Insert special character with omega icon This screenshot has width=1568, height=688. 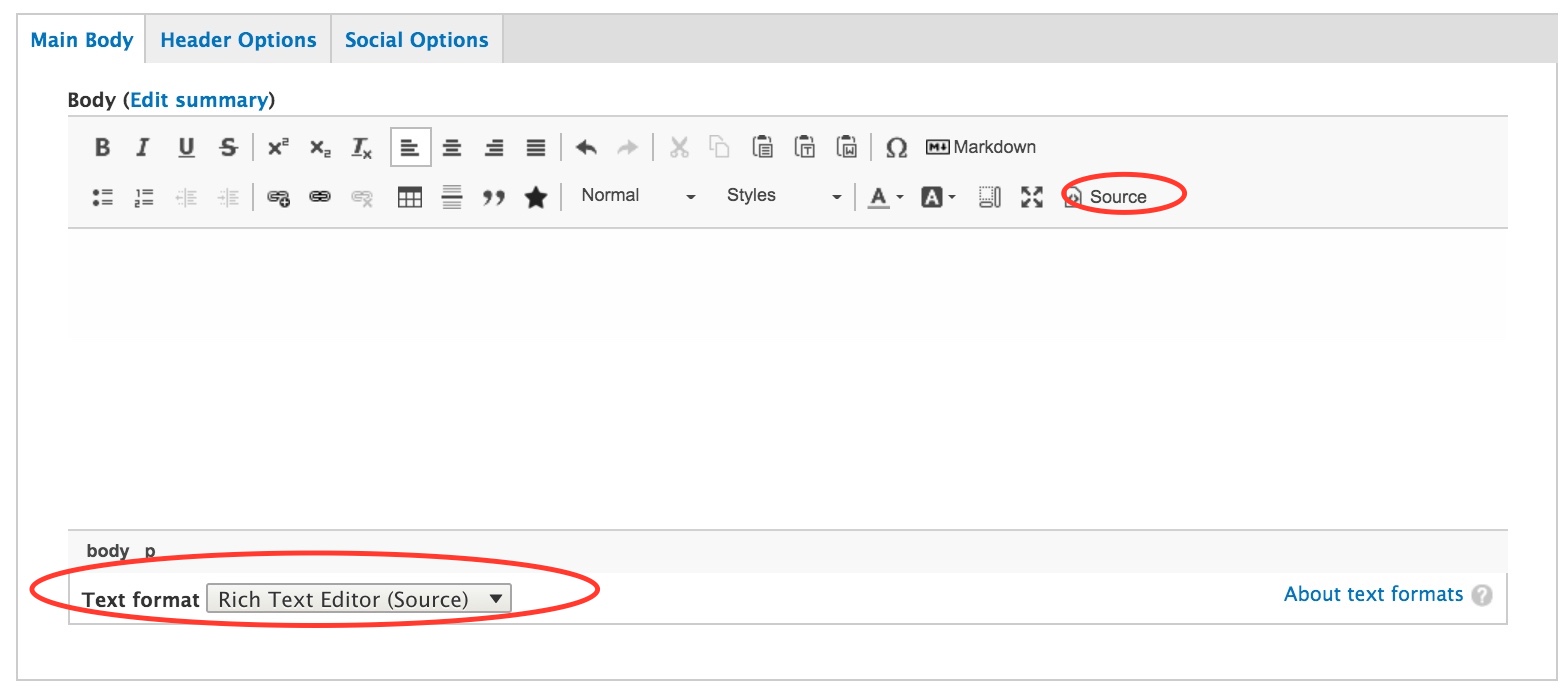[x=896, y=148]
